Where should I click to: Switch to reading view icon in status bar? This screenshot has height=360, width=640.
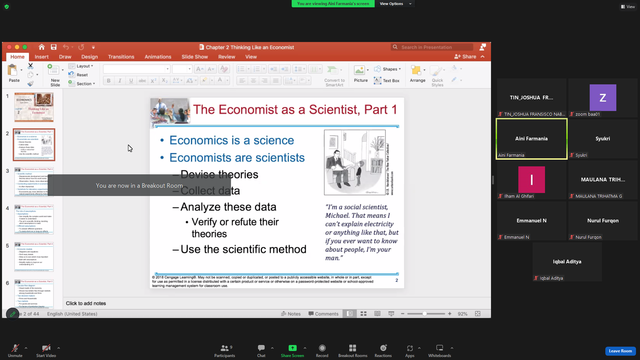(377, 313)
